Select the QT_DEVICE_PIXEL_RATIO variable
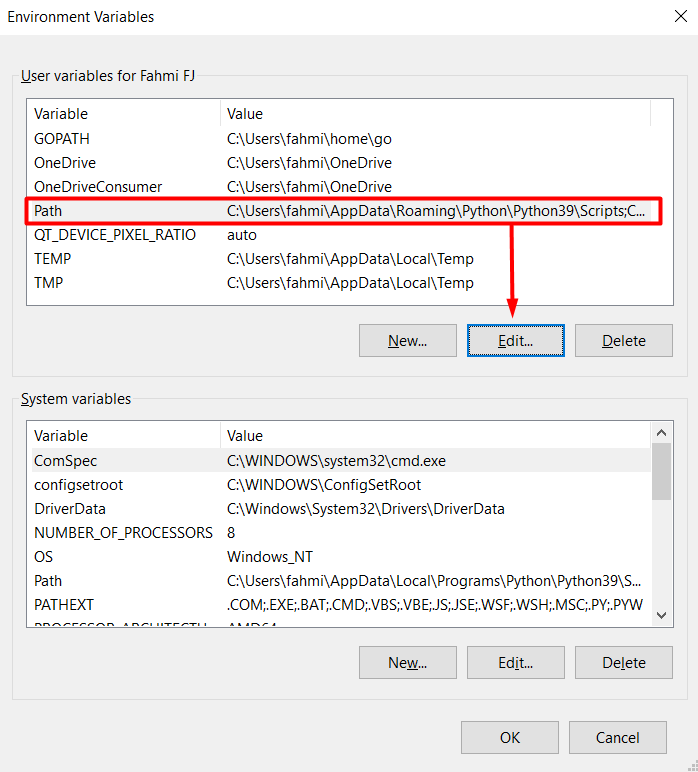Screen dimensions: 698x772 115,235
